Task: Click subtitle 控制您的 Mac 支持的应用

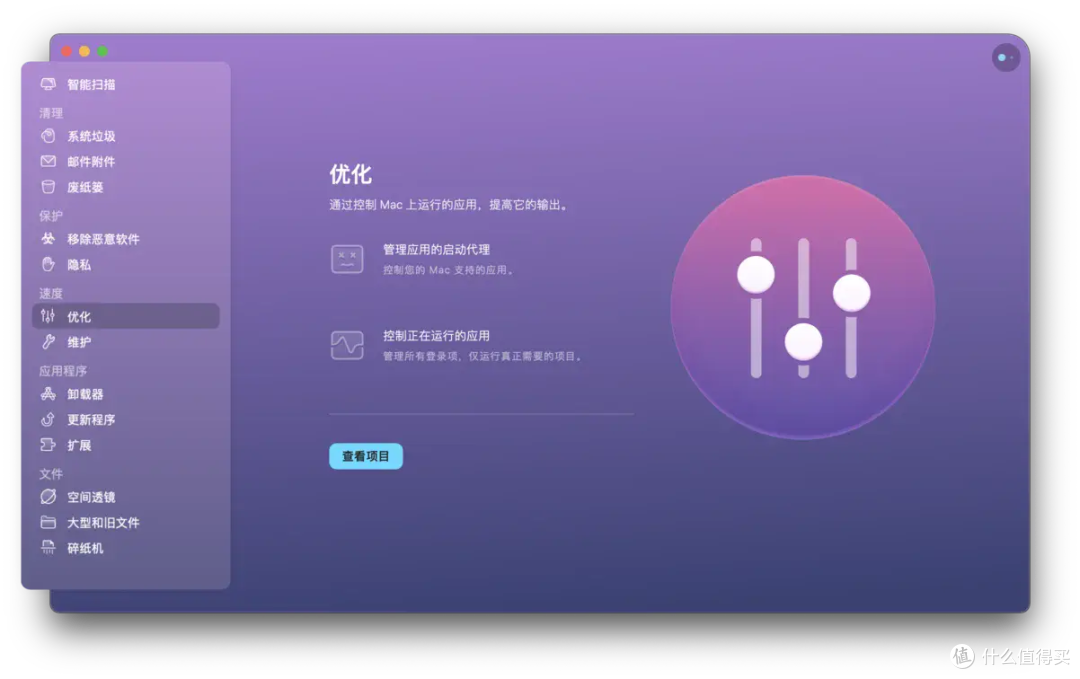Action: (448, 270)
